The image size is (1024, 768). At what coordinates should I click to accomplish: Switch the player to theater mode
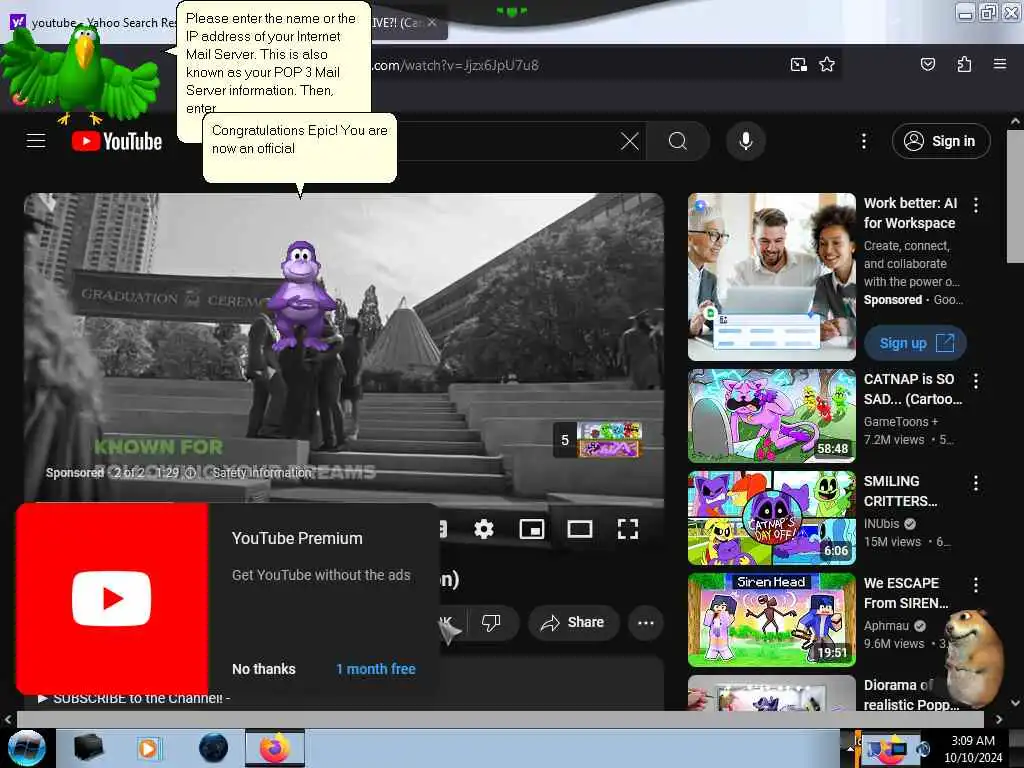point(579,529)
